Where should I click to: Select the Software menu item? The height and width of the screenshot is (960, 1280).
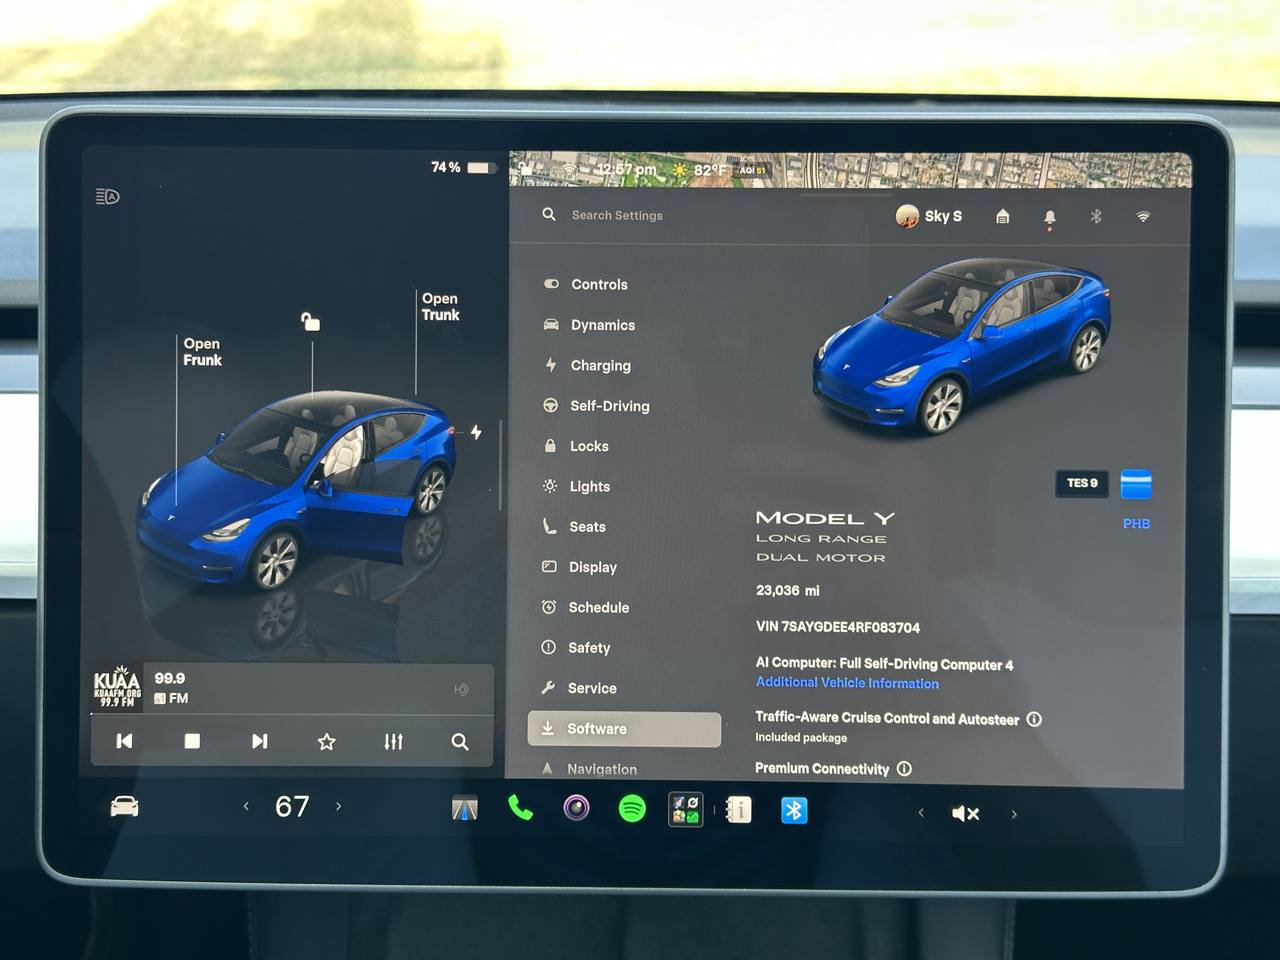pos(624,729)
